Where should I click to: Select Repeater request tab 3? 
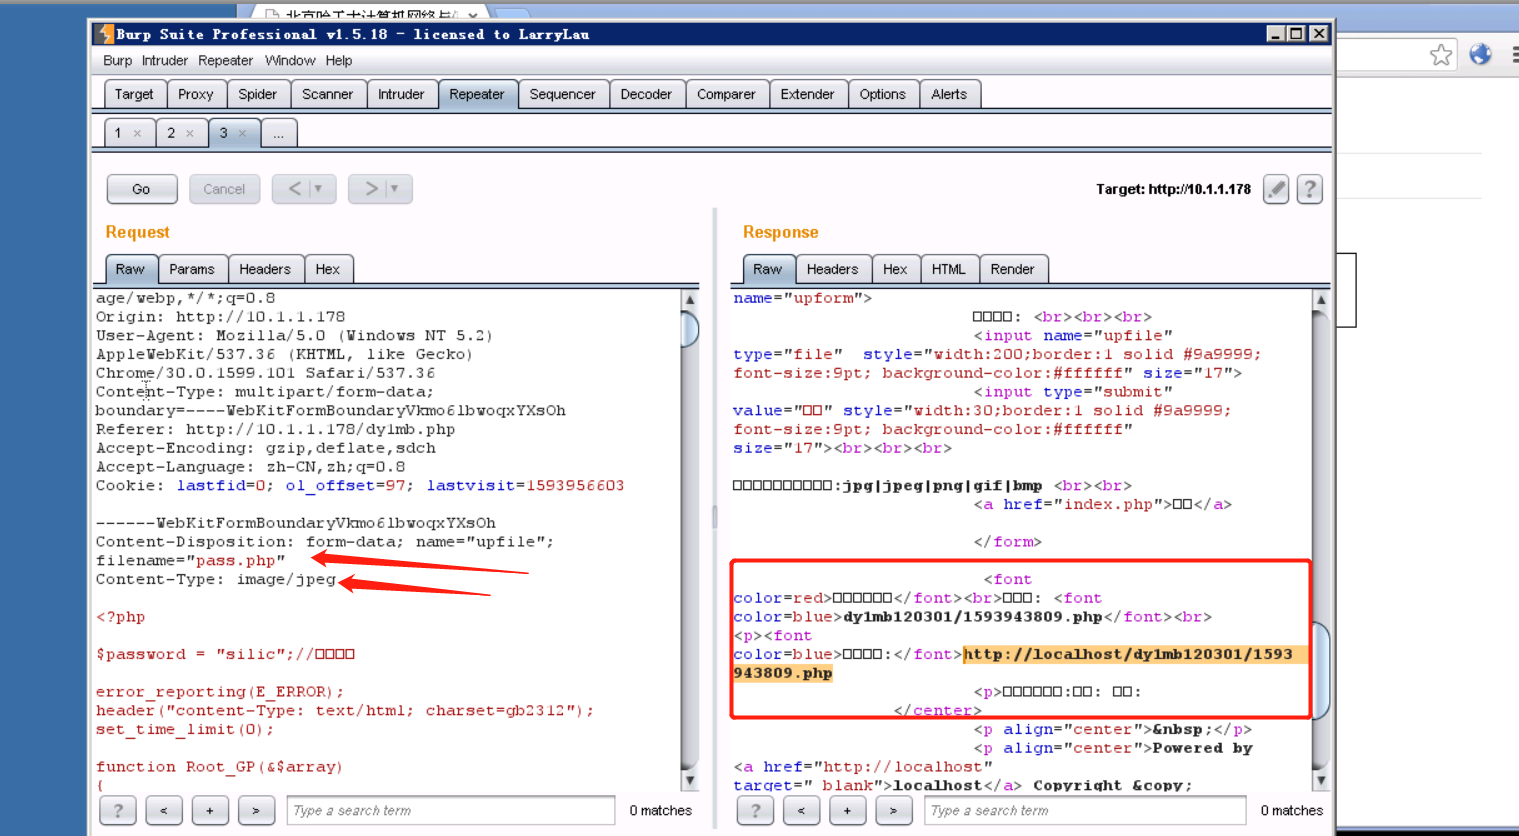tap(223, 133)
